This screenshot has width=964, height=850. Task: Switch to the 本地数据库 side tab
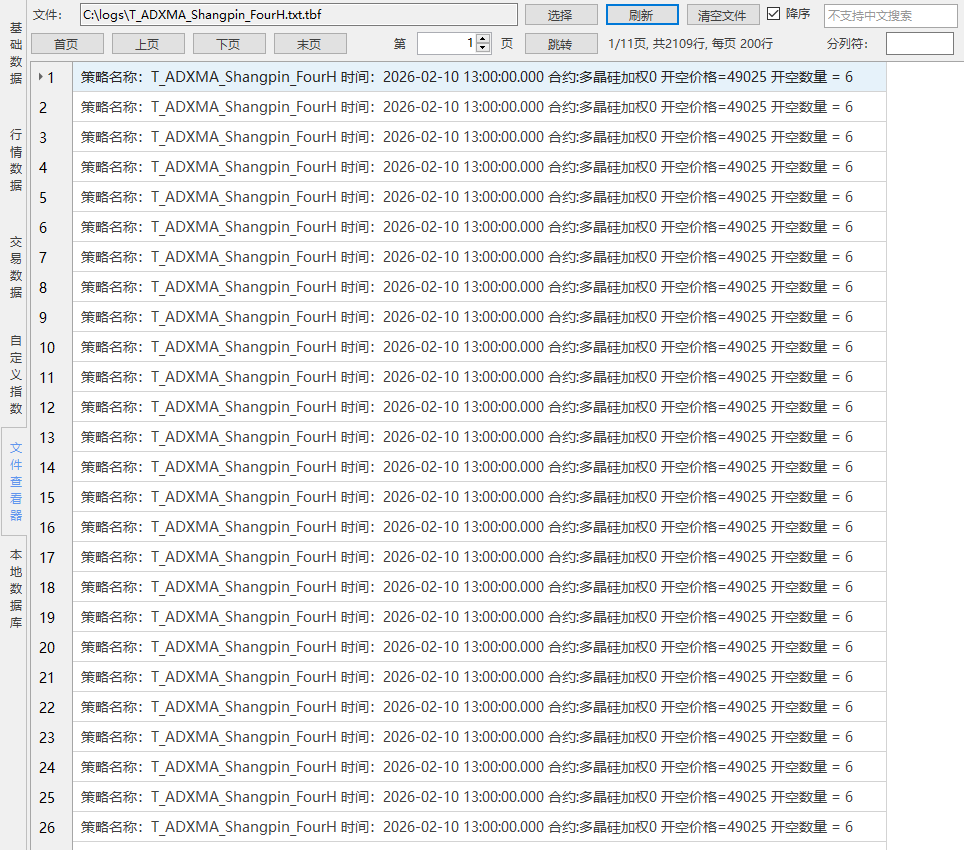coord(15,588)
